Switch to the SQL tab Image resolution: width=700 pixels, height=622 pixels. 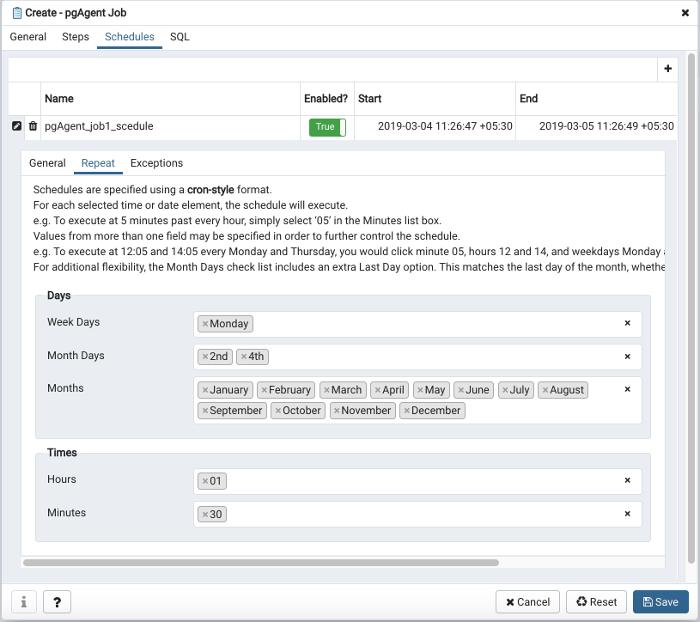click(179, 37)
